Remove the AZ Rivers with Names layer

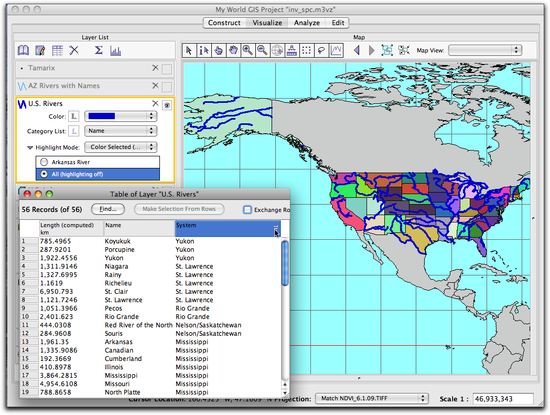coord(155,86)
